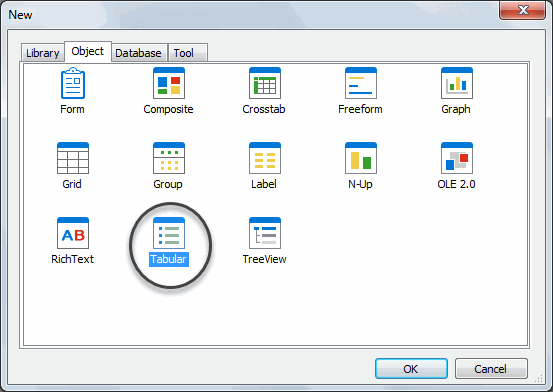Choose the Crosstab presentation style icon
Image resolution: width=553 pixels, height=392 pixels.
265,83
